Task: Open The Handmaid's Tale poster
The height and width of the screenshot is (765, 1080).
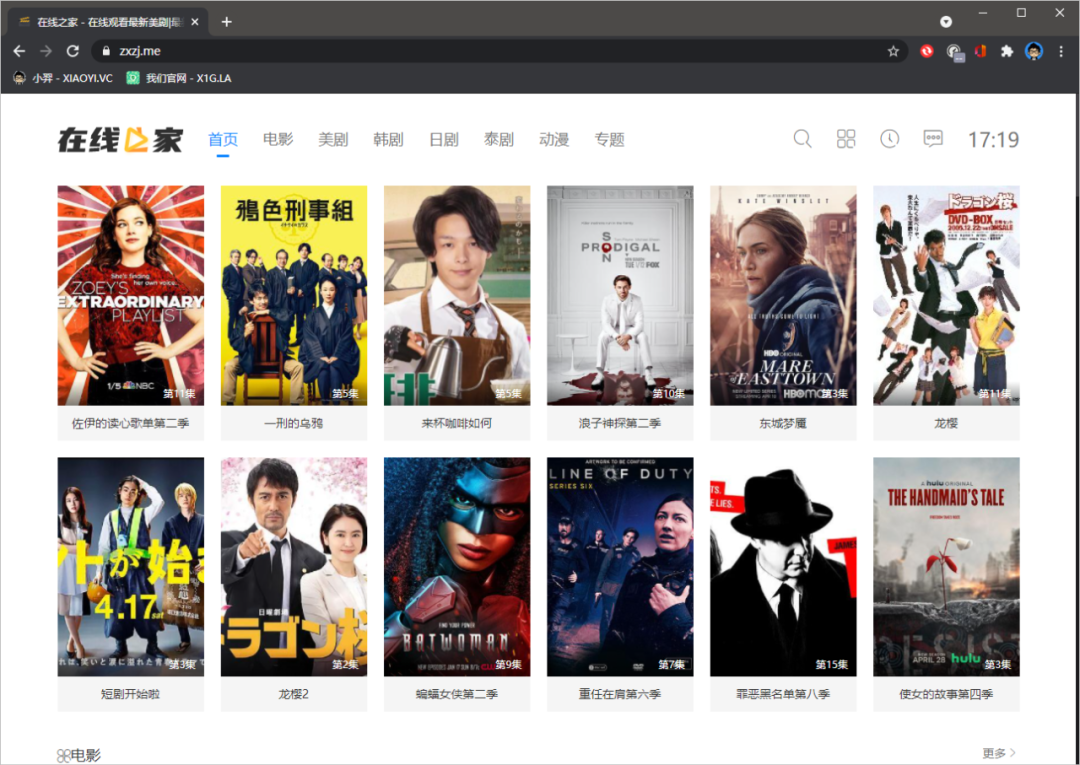Action: [946, 567]
